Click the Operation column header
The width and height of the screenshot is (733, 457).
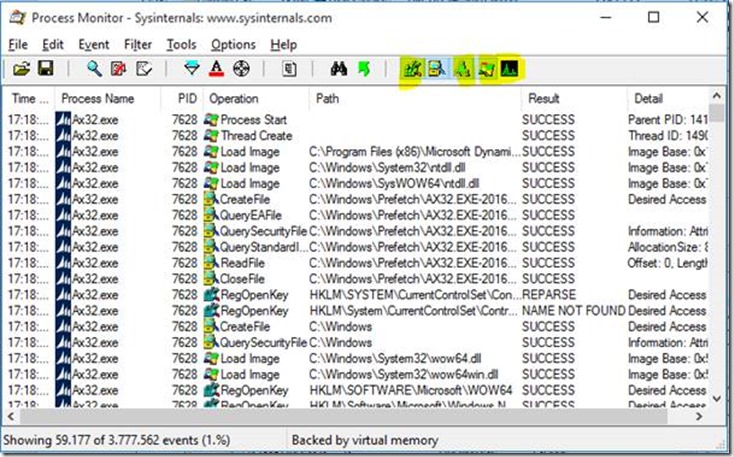tap(234, 99)
